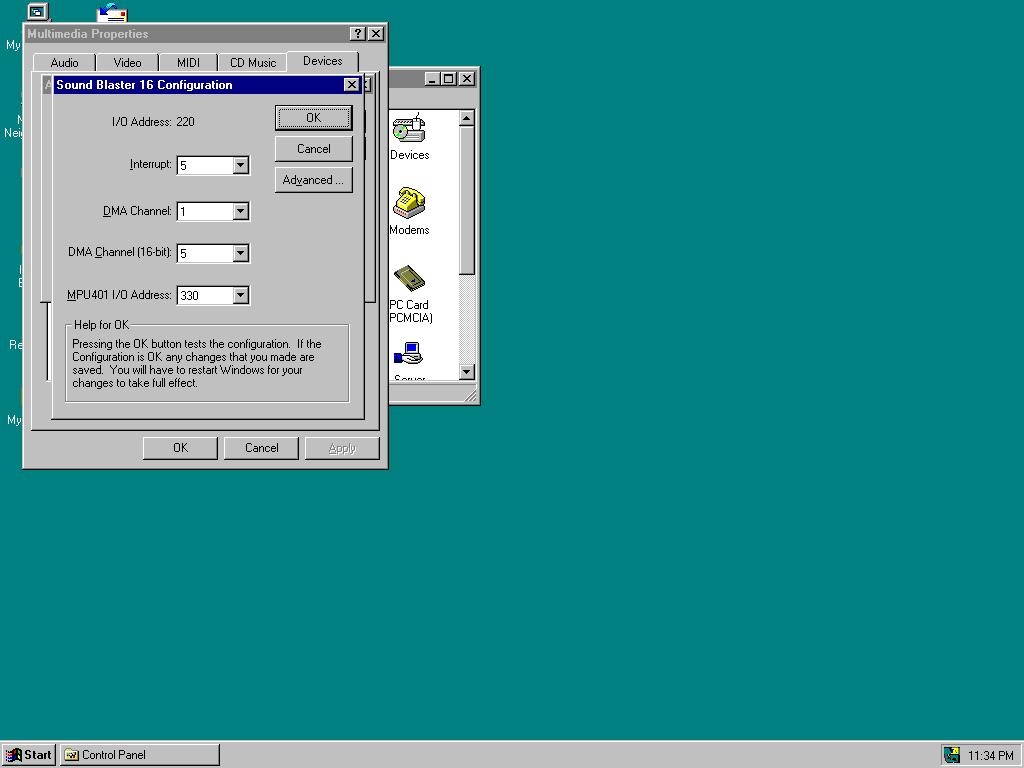Select the Devices icon in Control Panel

pos(409,130)
